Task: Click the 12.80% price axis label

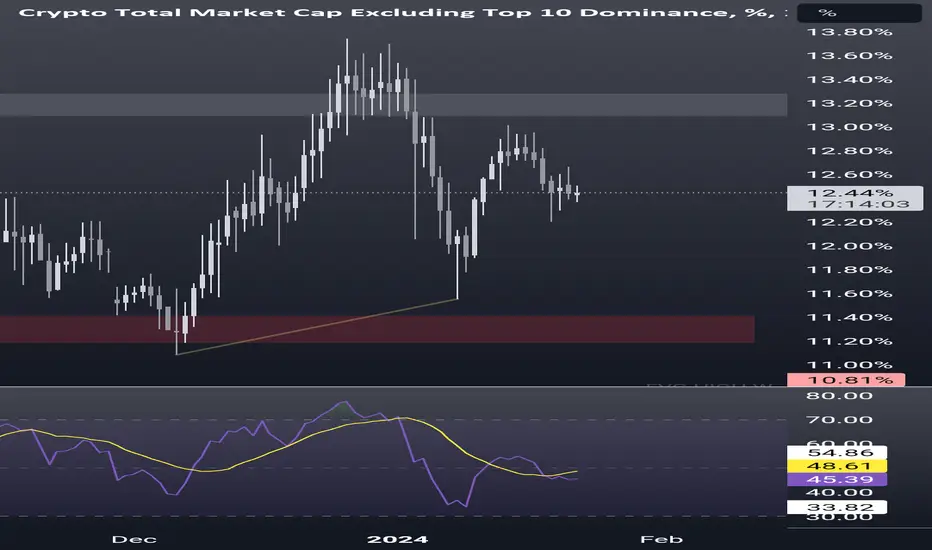Action: (849, 150)
